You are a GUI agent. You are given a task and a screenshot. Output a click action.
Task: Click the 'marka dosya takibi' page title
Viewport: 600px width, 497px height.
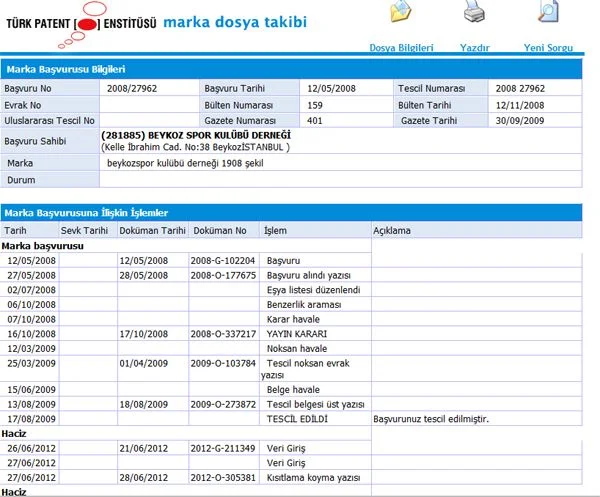(x=235, y=22)
